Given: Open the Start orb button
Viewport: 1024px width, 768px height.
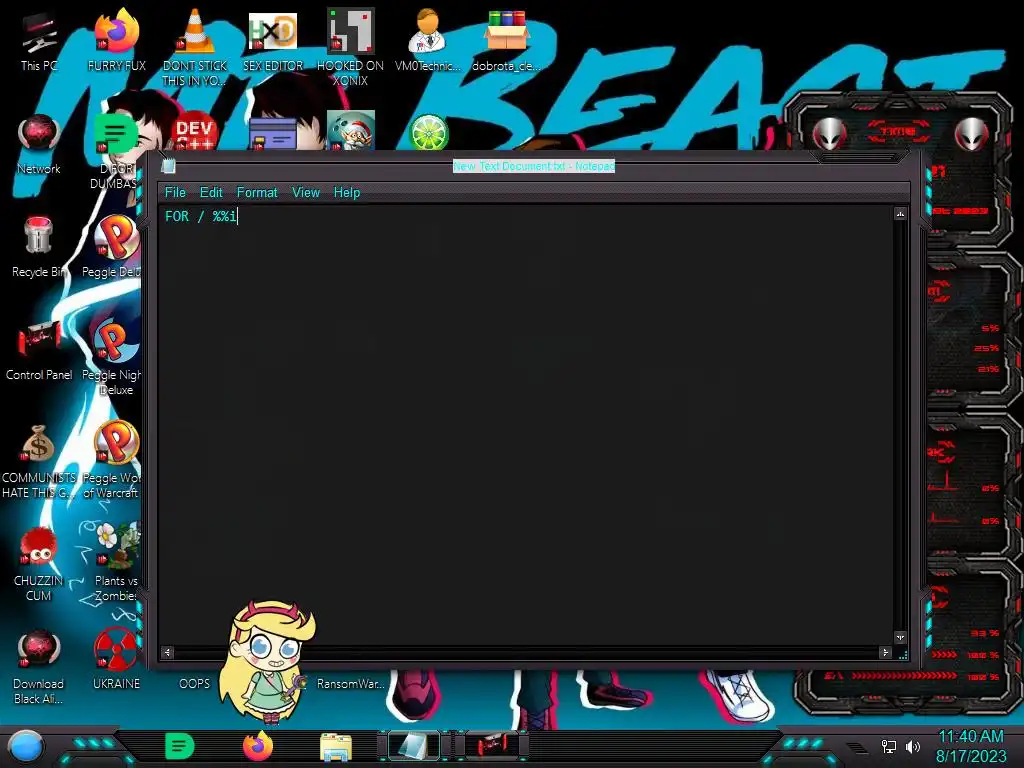Looking at the screenshot, I should (x=26, y=746).
